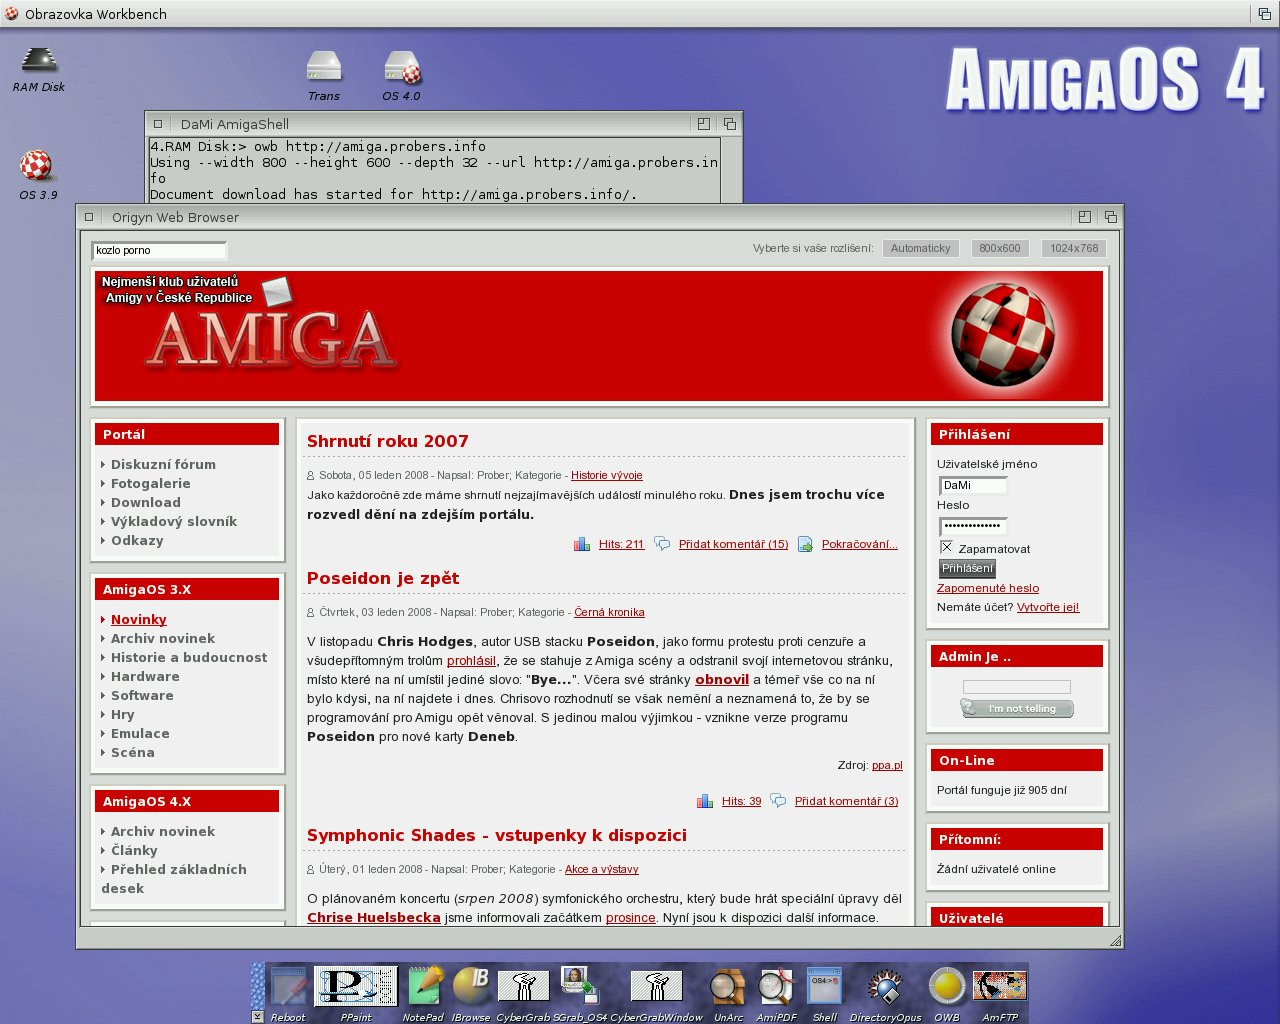Open the Shrnutí roku 2007 article title
1280x1024 pixels.
pyautogui.click(x=388, y=441)
